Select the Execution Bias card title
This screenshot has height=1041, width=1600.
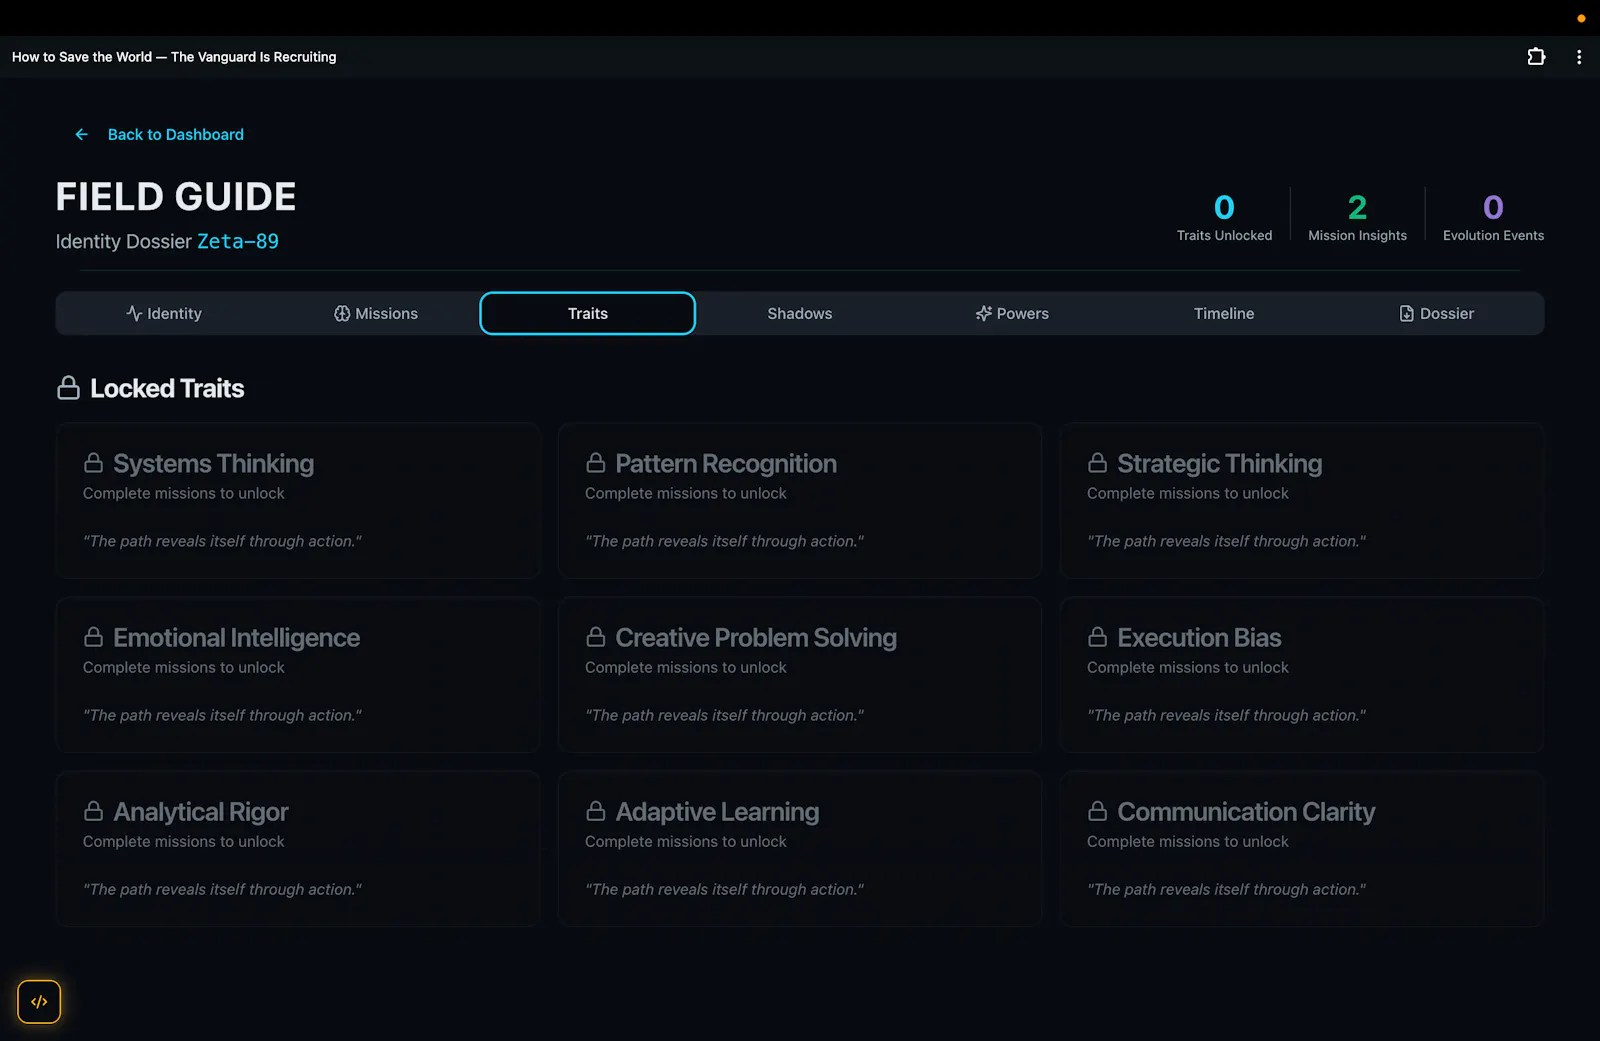coord(1199,637)
